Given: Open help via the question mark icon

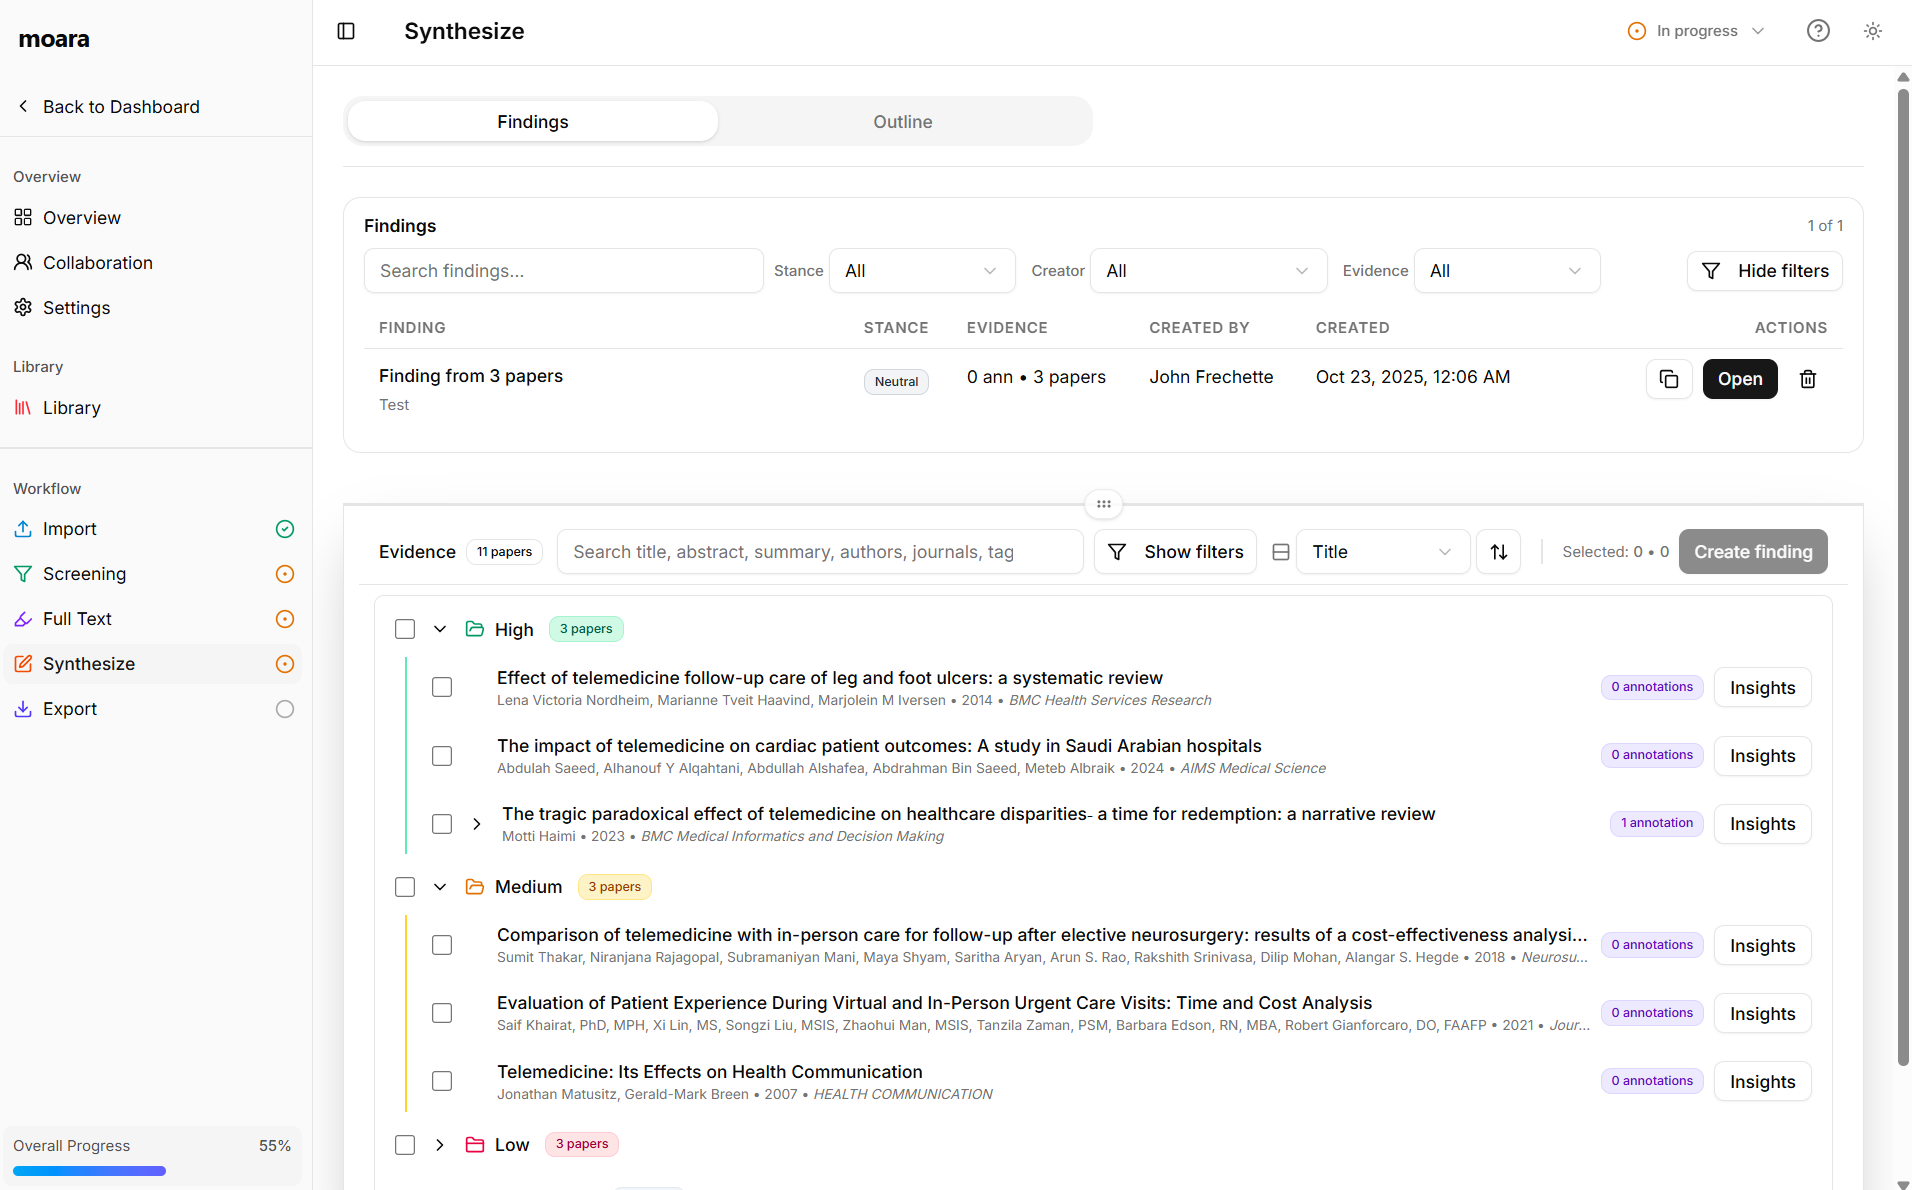Looking at the screenshot, I should point(1818,30).
